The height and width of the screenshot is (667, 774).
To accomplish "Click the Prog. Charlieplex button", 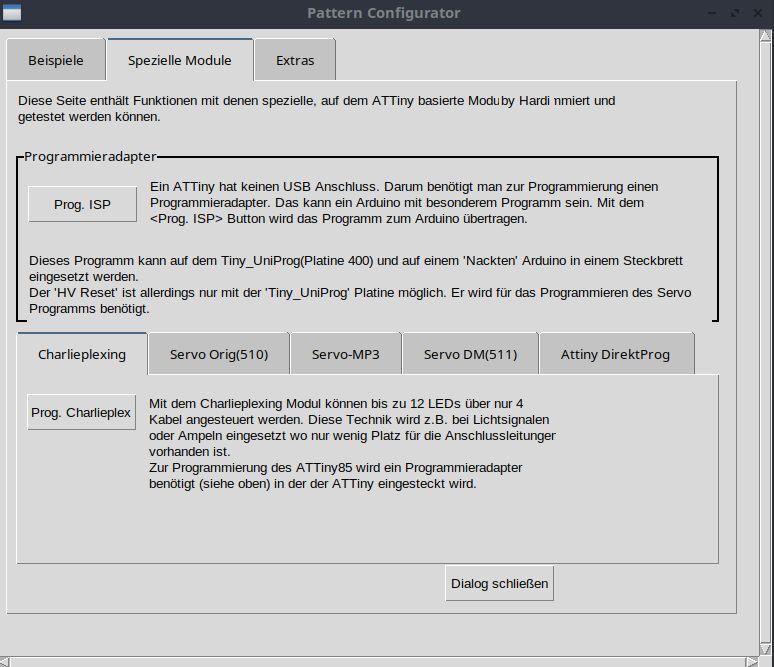I will (81, 412).
